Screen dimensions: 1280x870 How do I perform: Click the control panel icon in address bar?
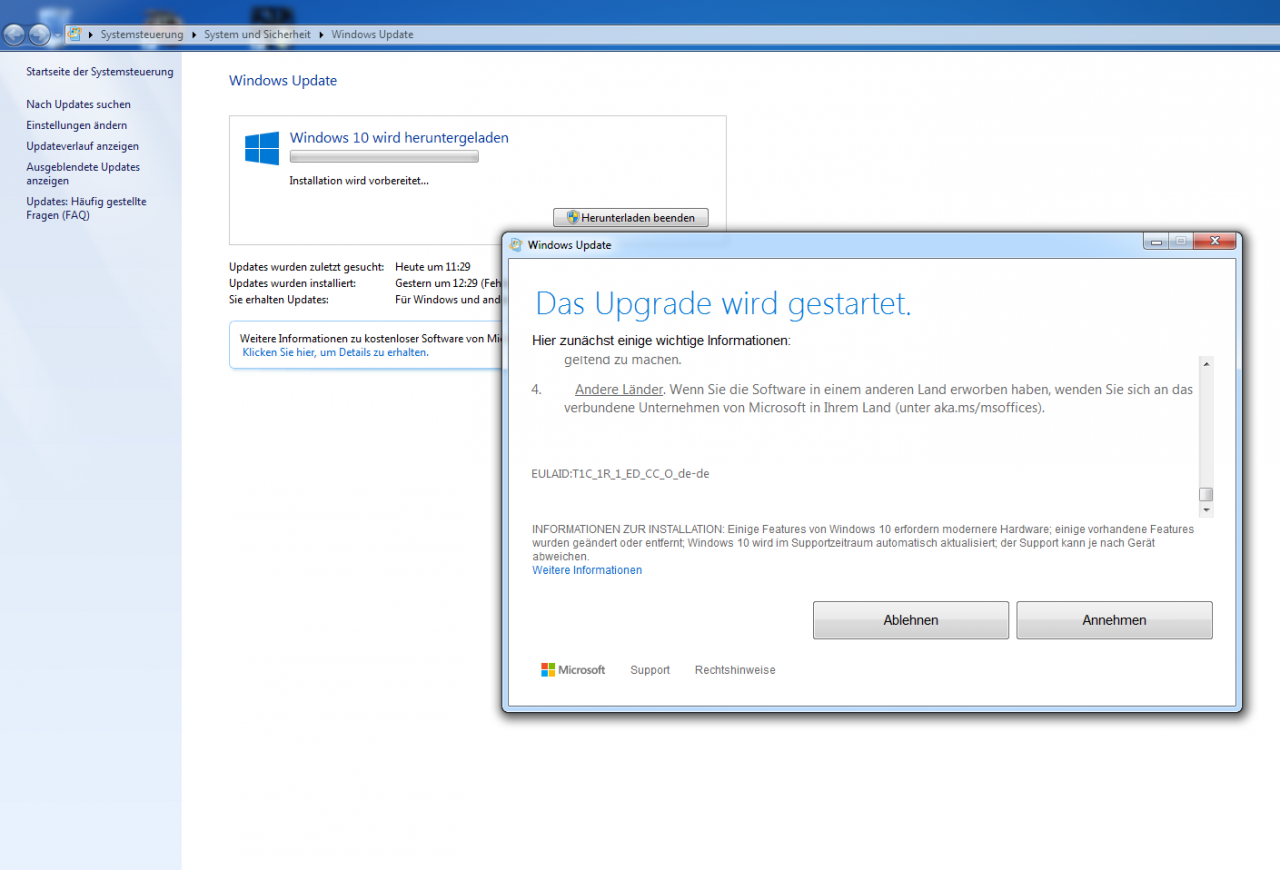point(74,34)
